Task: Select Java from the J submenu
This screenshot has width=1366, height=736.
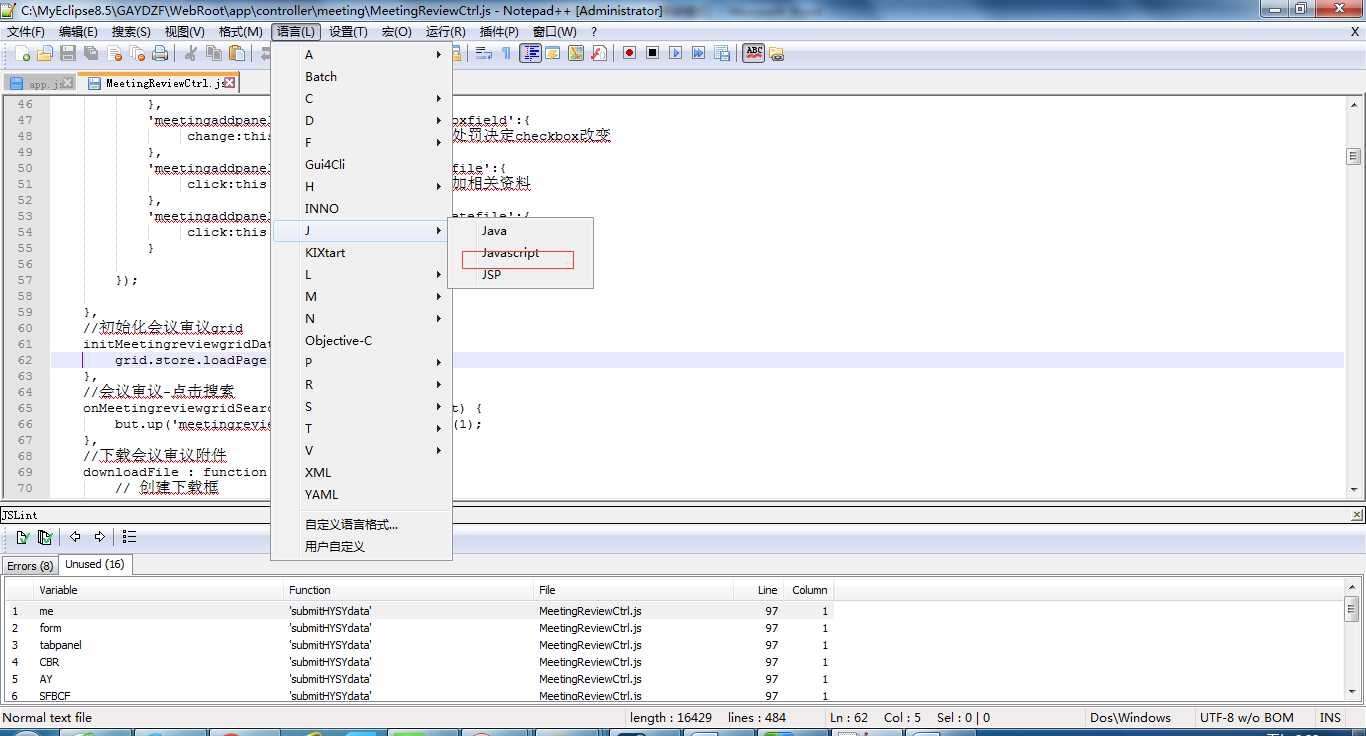Action: [x=520, y=231]
